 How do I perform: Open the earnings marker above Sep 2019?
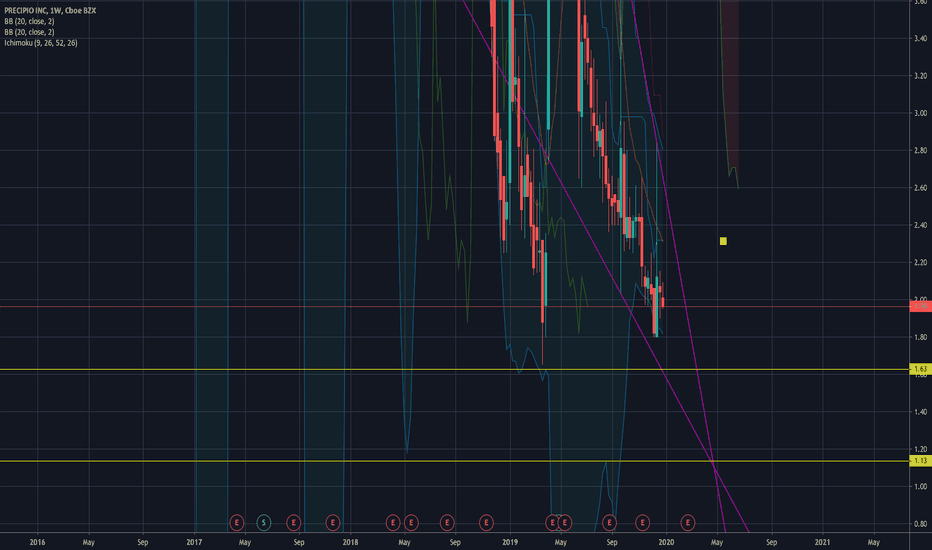(609, 523)
